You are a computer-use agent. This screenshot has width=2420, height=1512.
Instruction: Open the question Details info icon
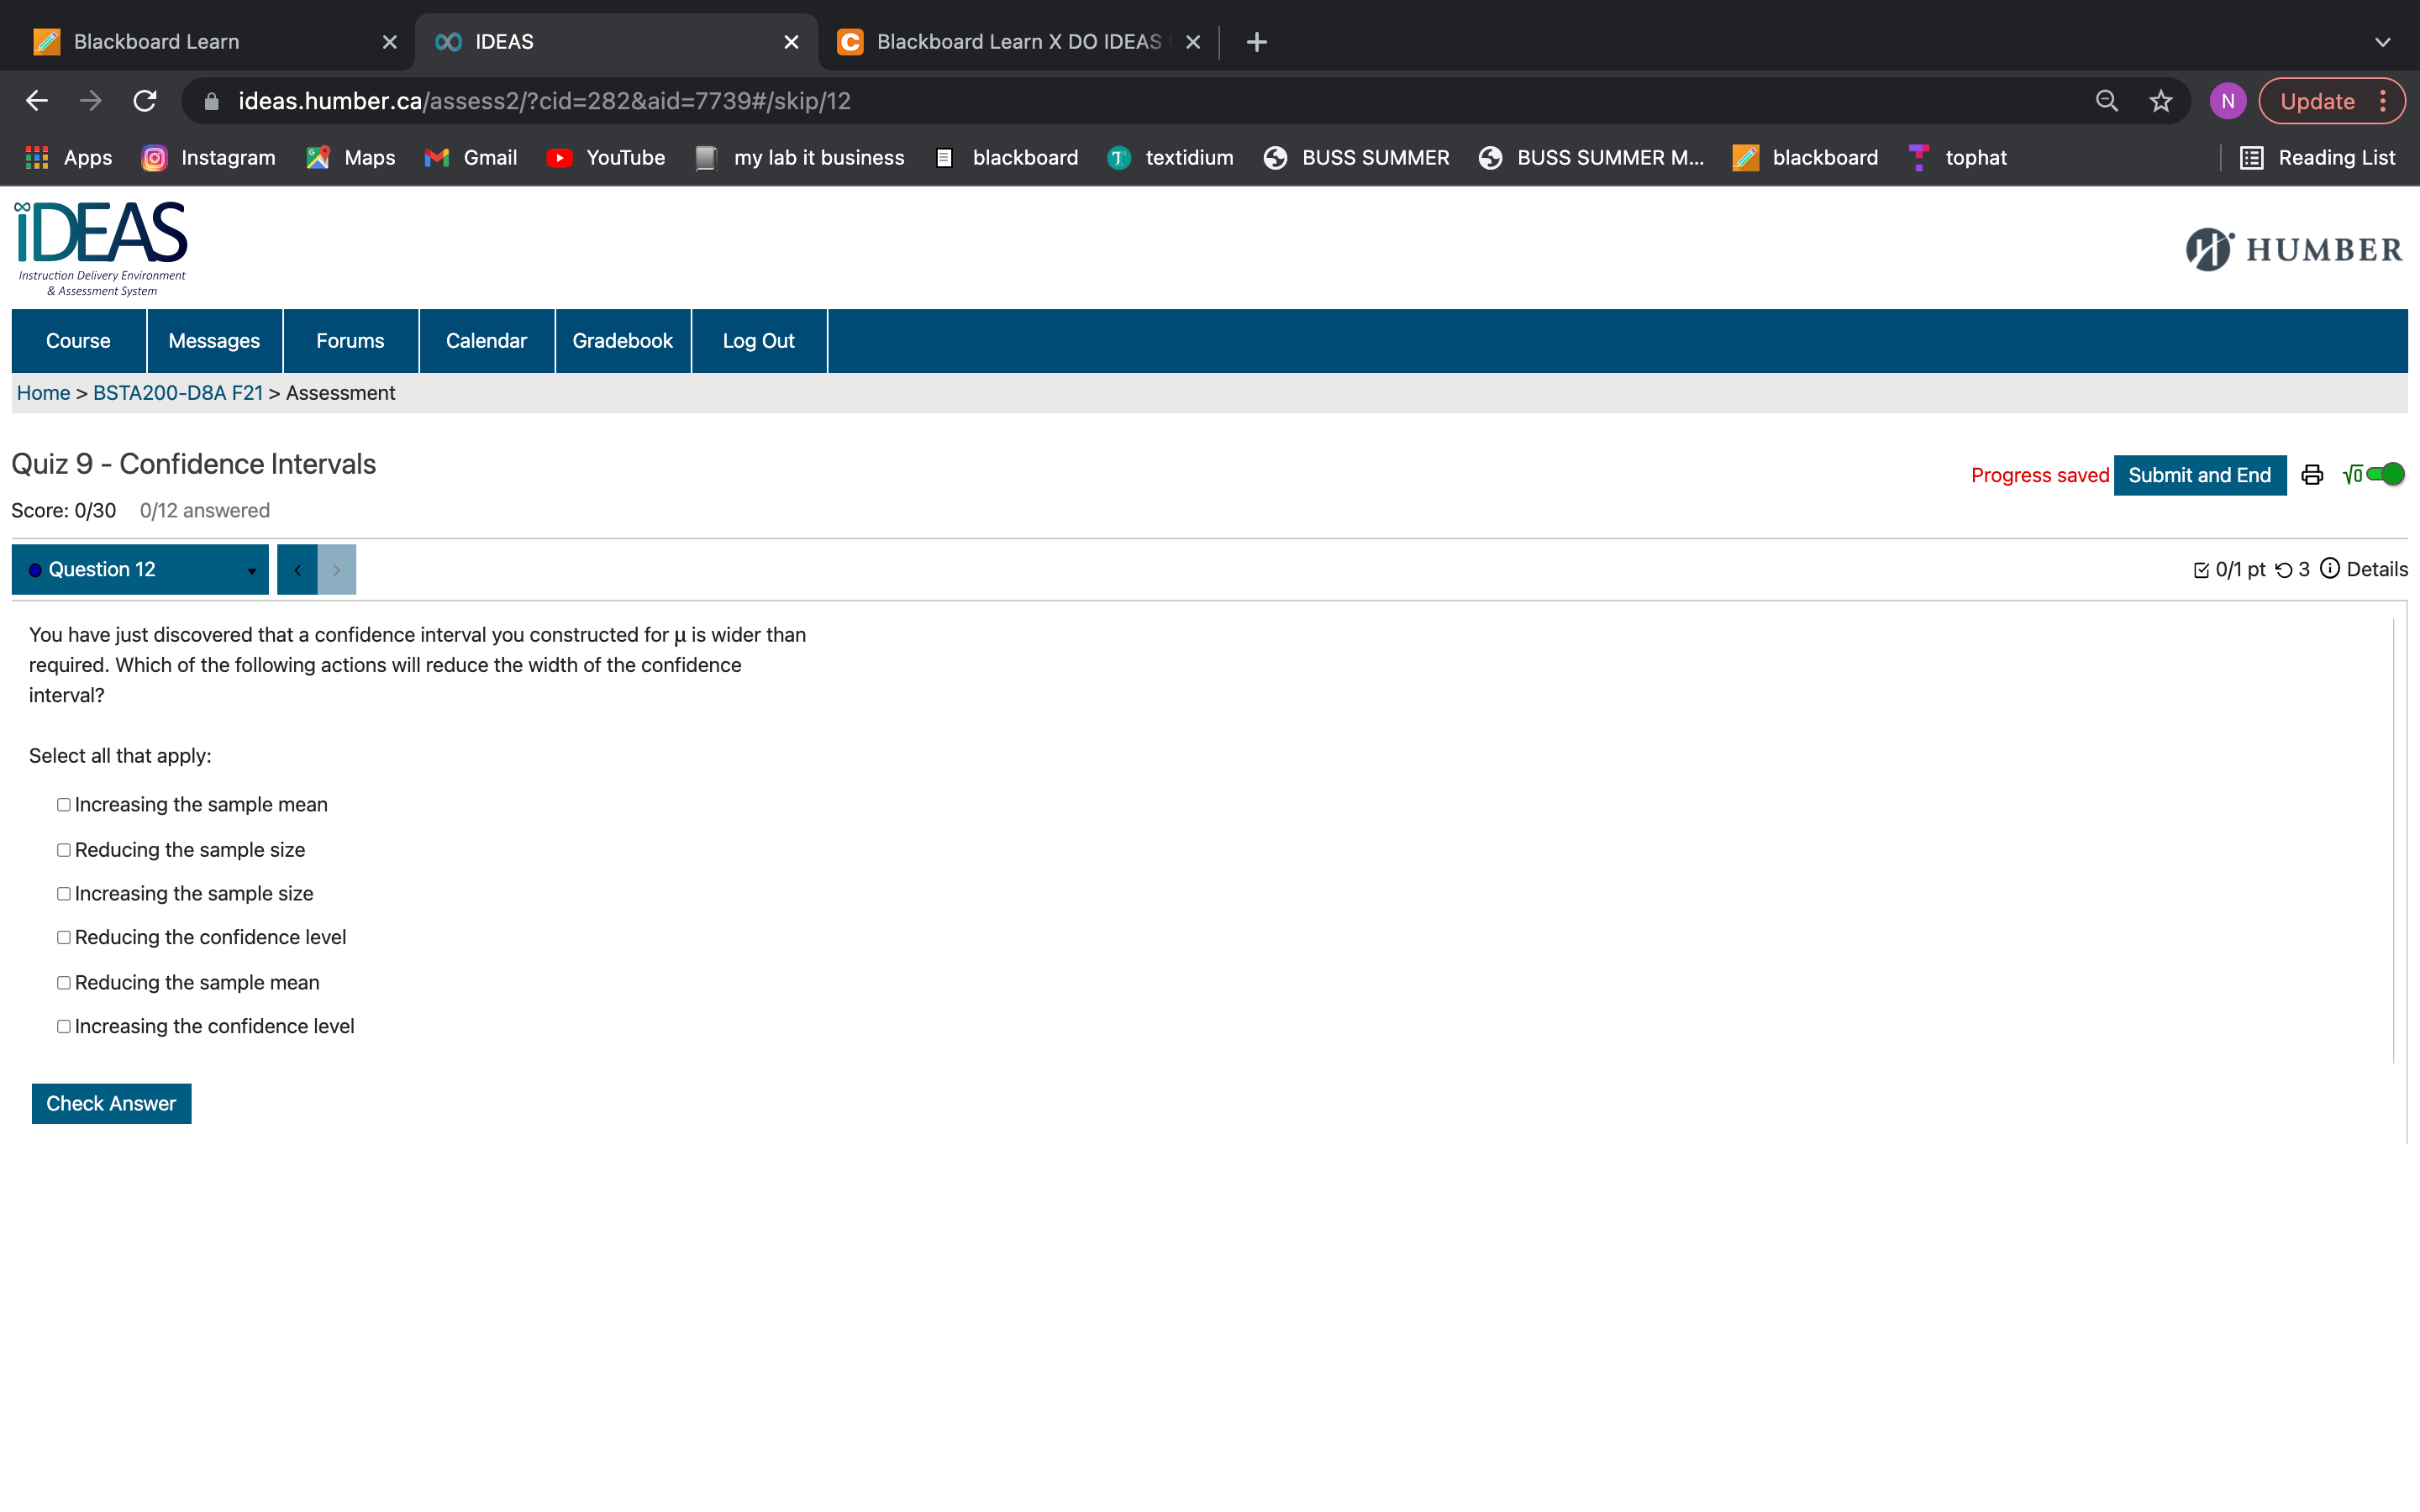2330,569
